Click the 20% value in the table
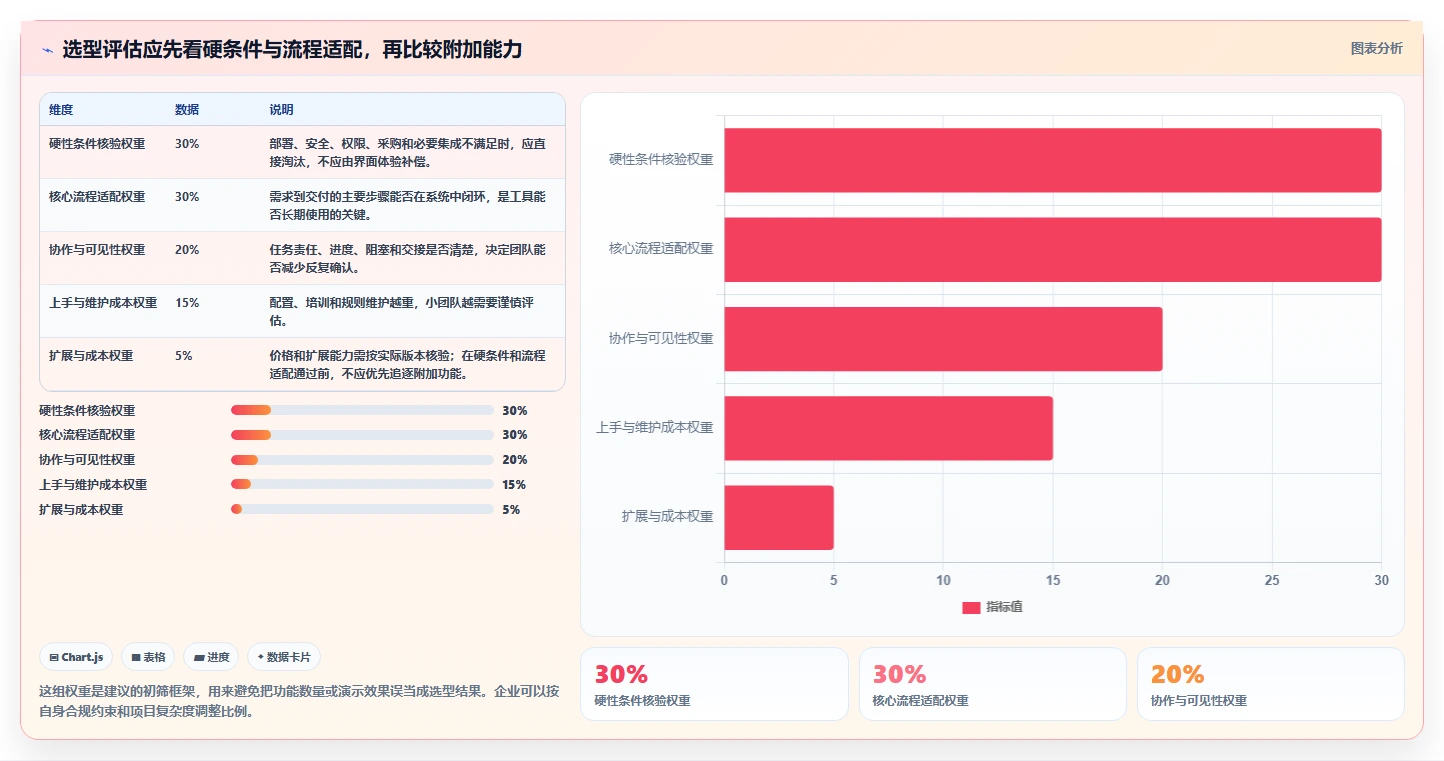Viewport: 1444px width, 761px height. [187, 249]
